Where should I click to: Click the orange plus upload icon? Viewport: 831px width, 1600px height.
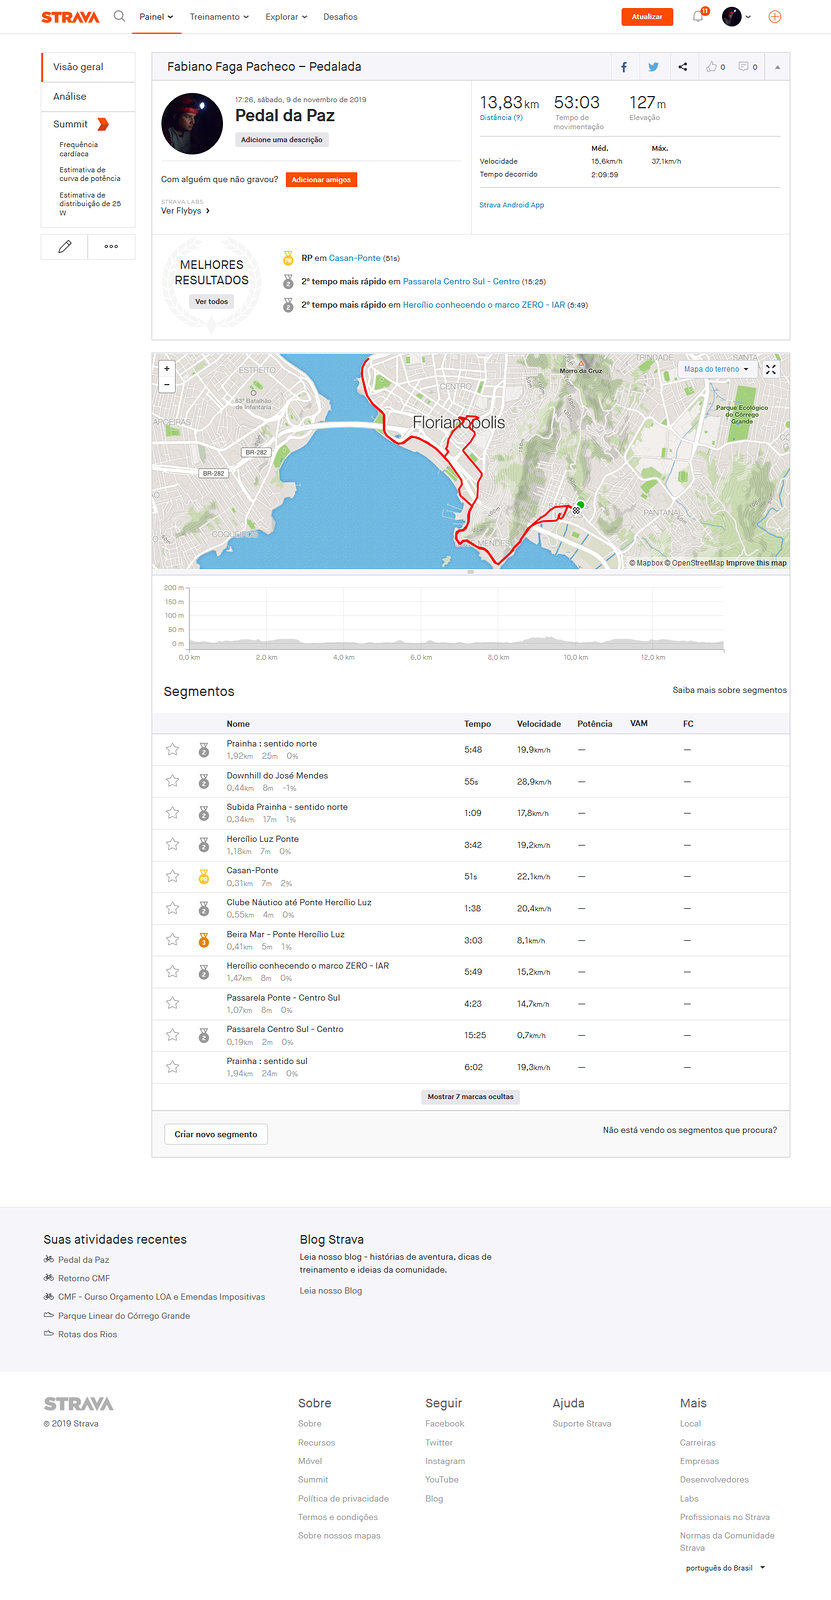[774, 16]
